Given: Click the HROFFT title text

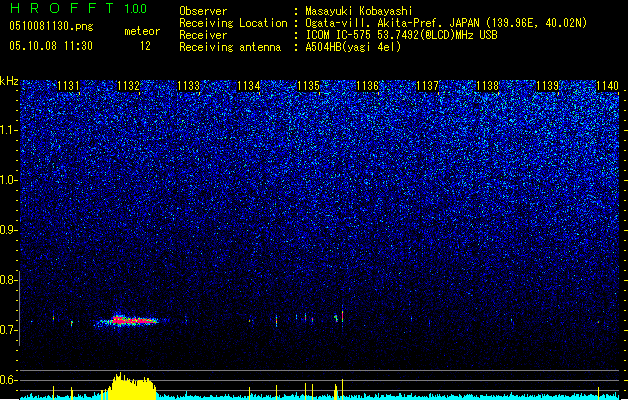Looking at the screenshot, I should coord(62,8).
